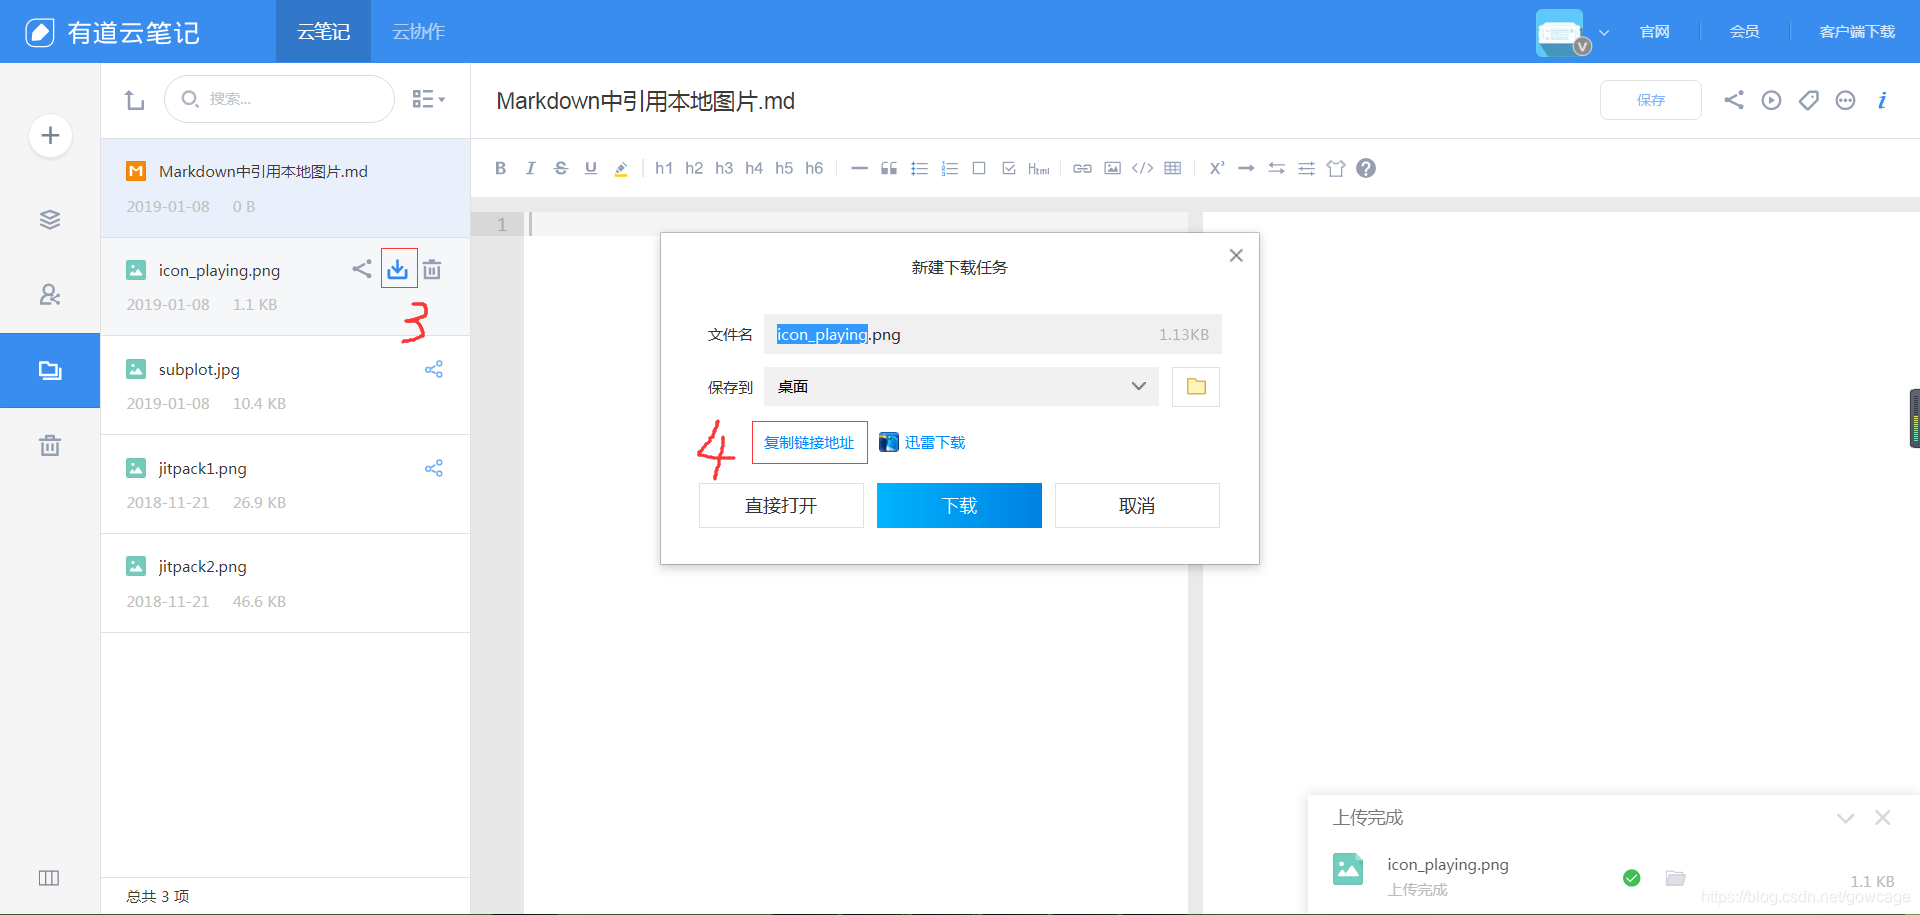The width and height of the screenshot is (1920, 915).
Task: Click the user avatar
Action: [1561, 32]
